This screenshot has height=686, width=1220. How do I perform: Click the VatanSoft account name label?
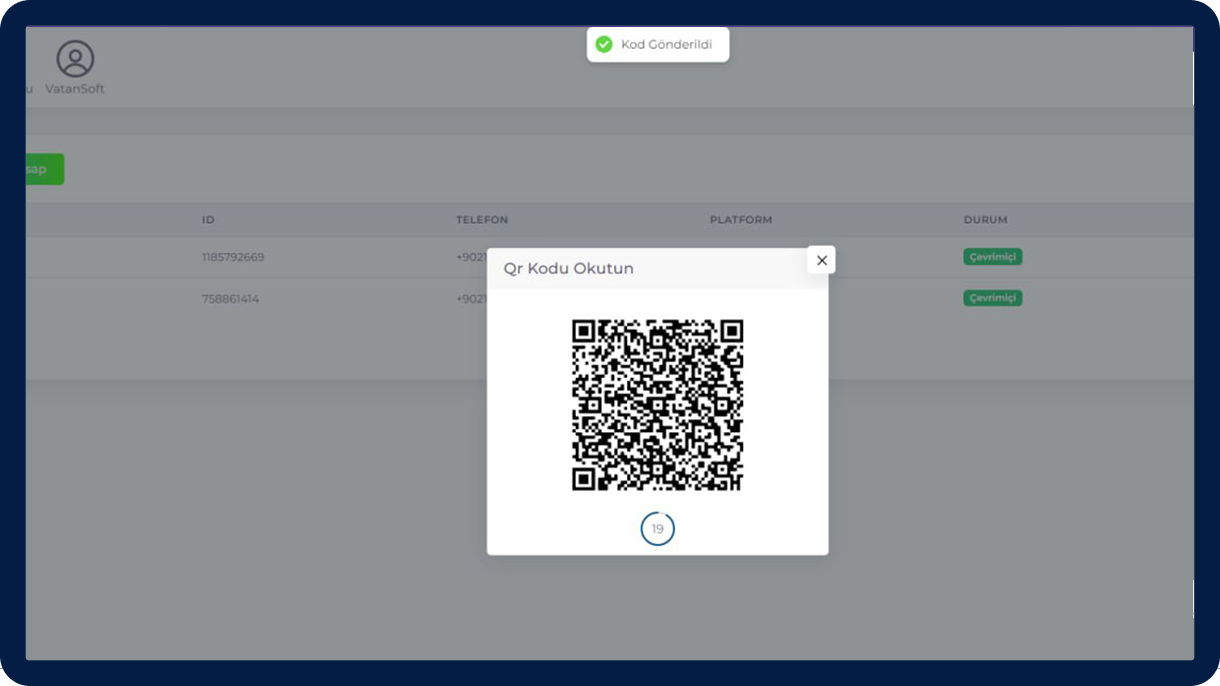pyautogui.click(x=75, y=89)
